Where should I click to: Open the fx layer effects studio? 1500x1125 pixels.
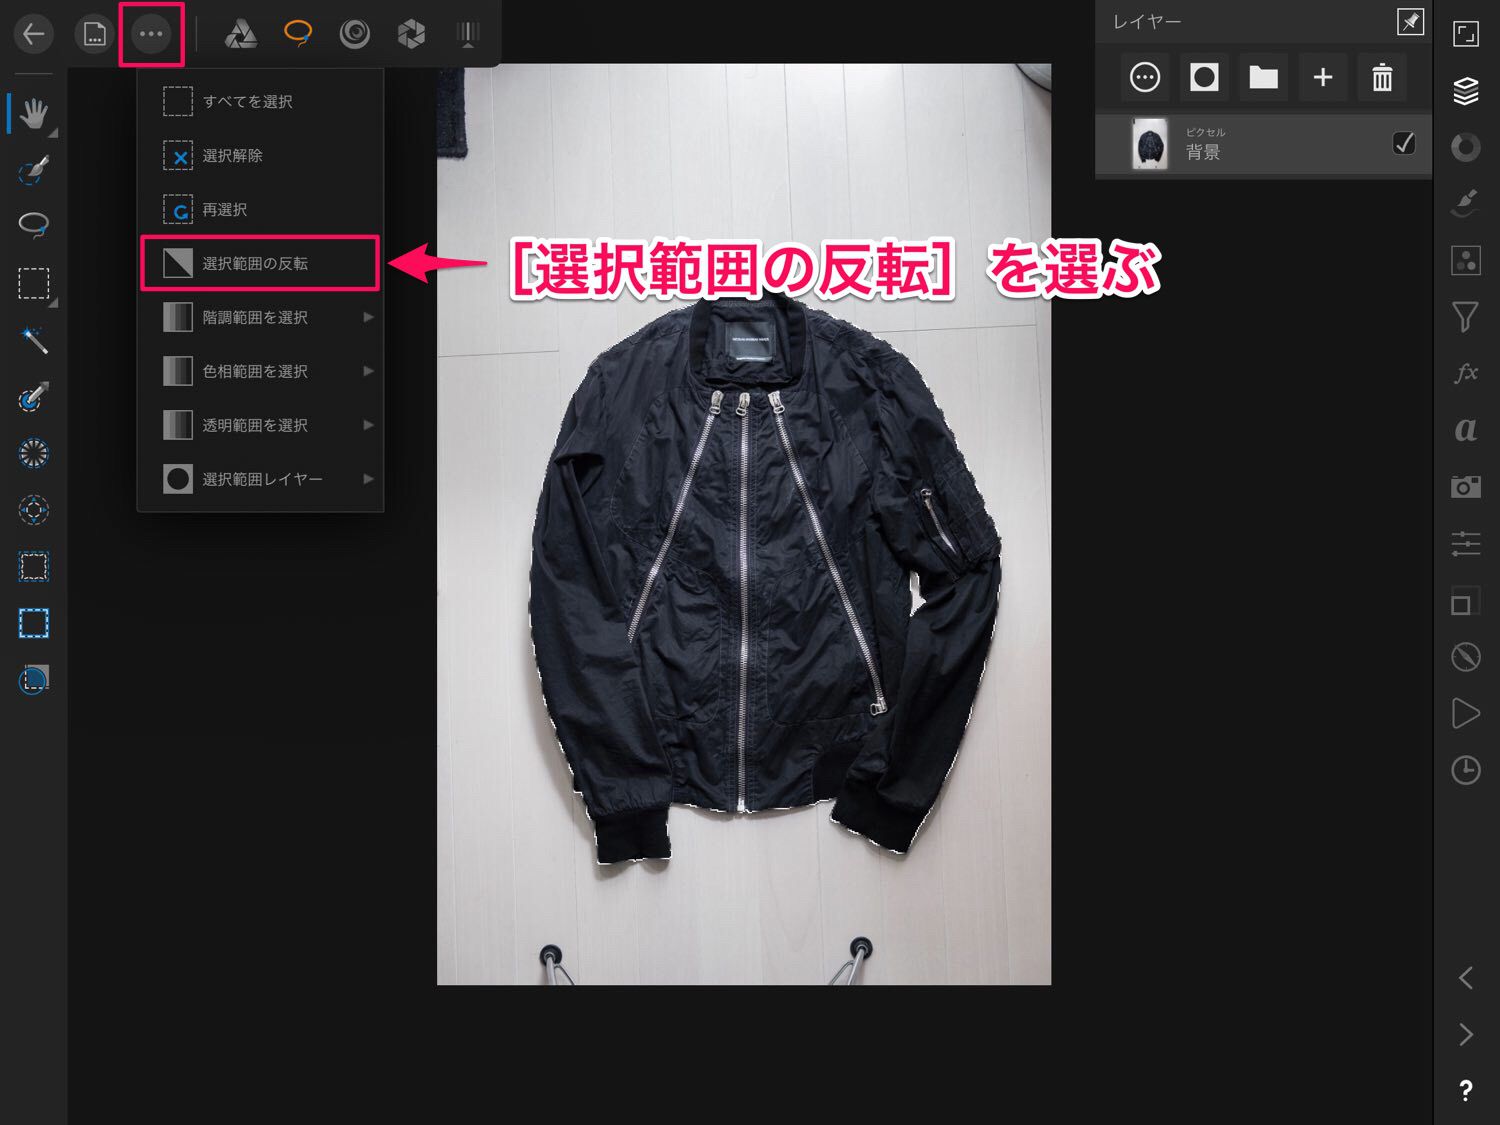coord(1465,373)
